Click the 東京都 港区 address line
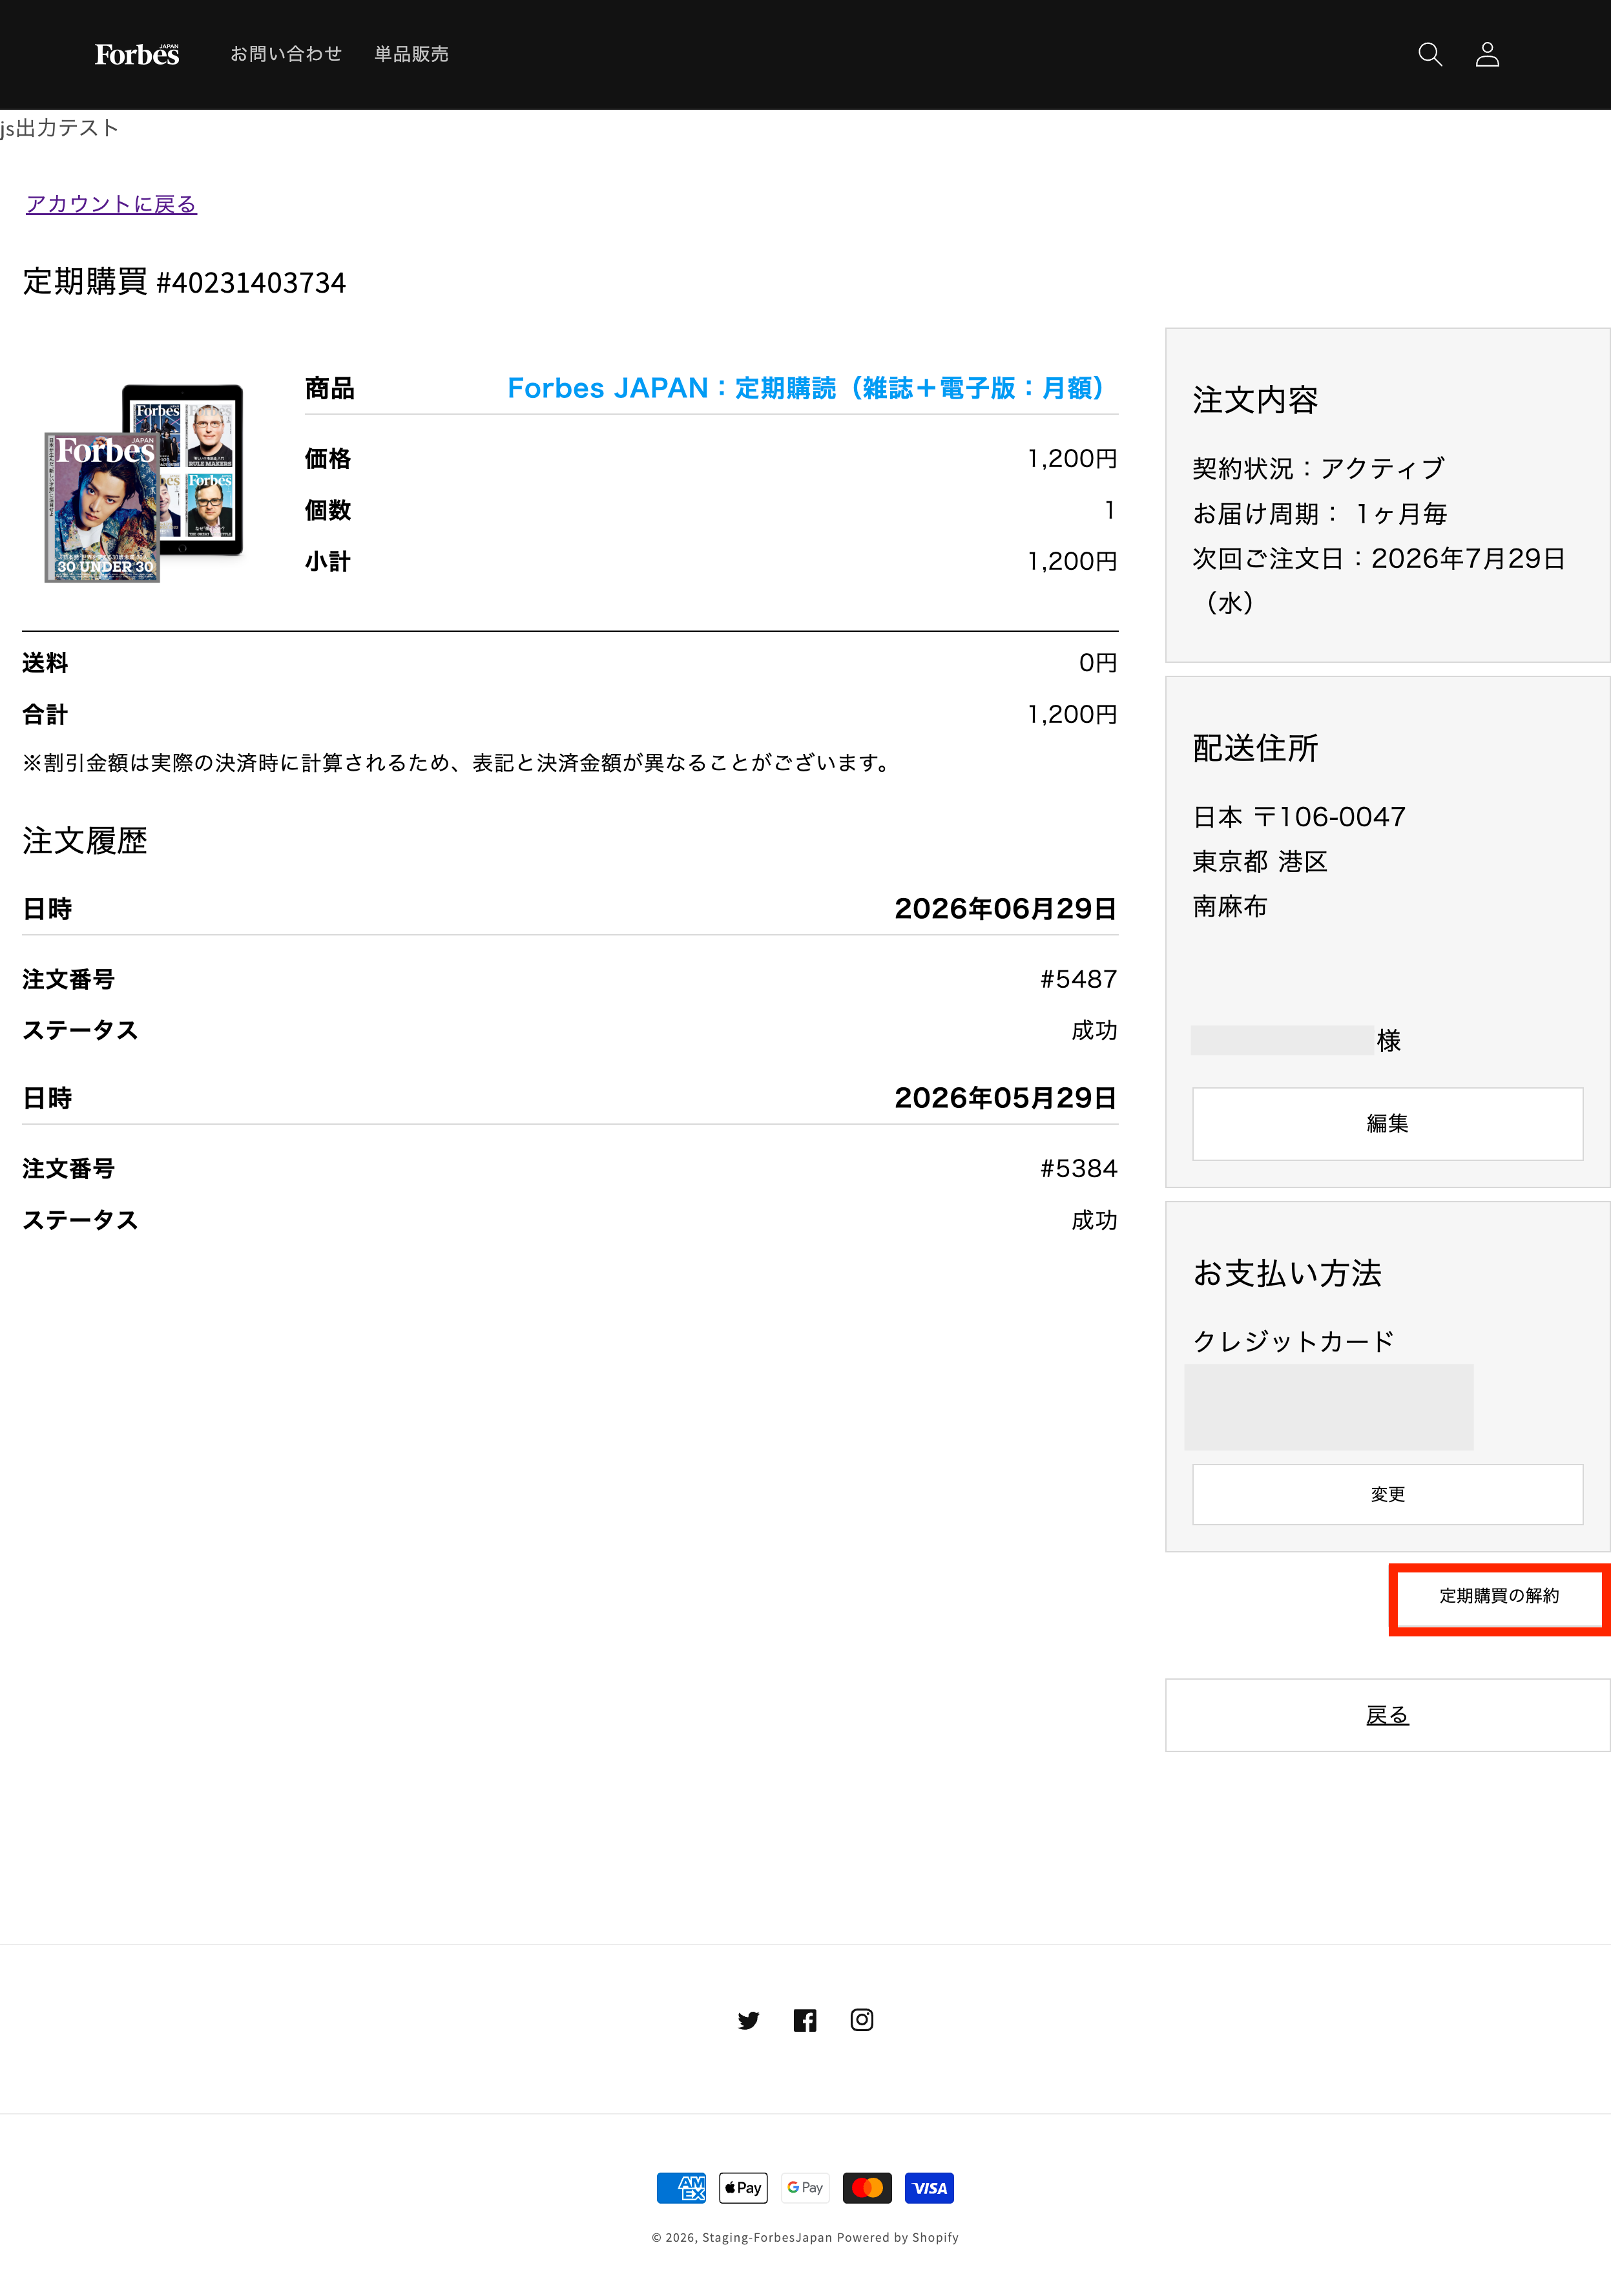Viewport: 1611px width, 2296px height. (x=1260, y=862)
